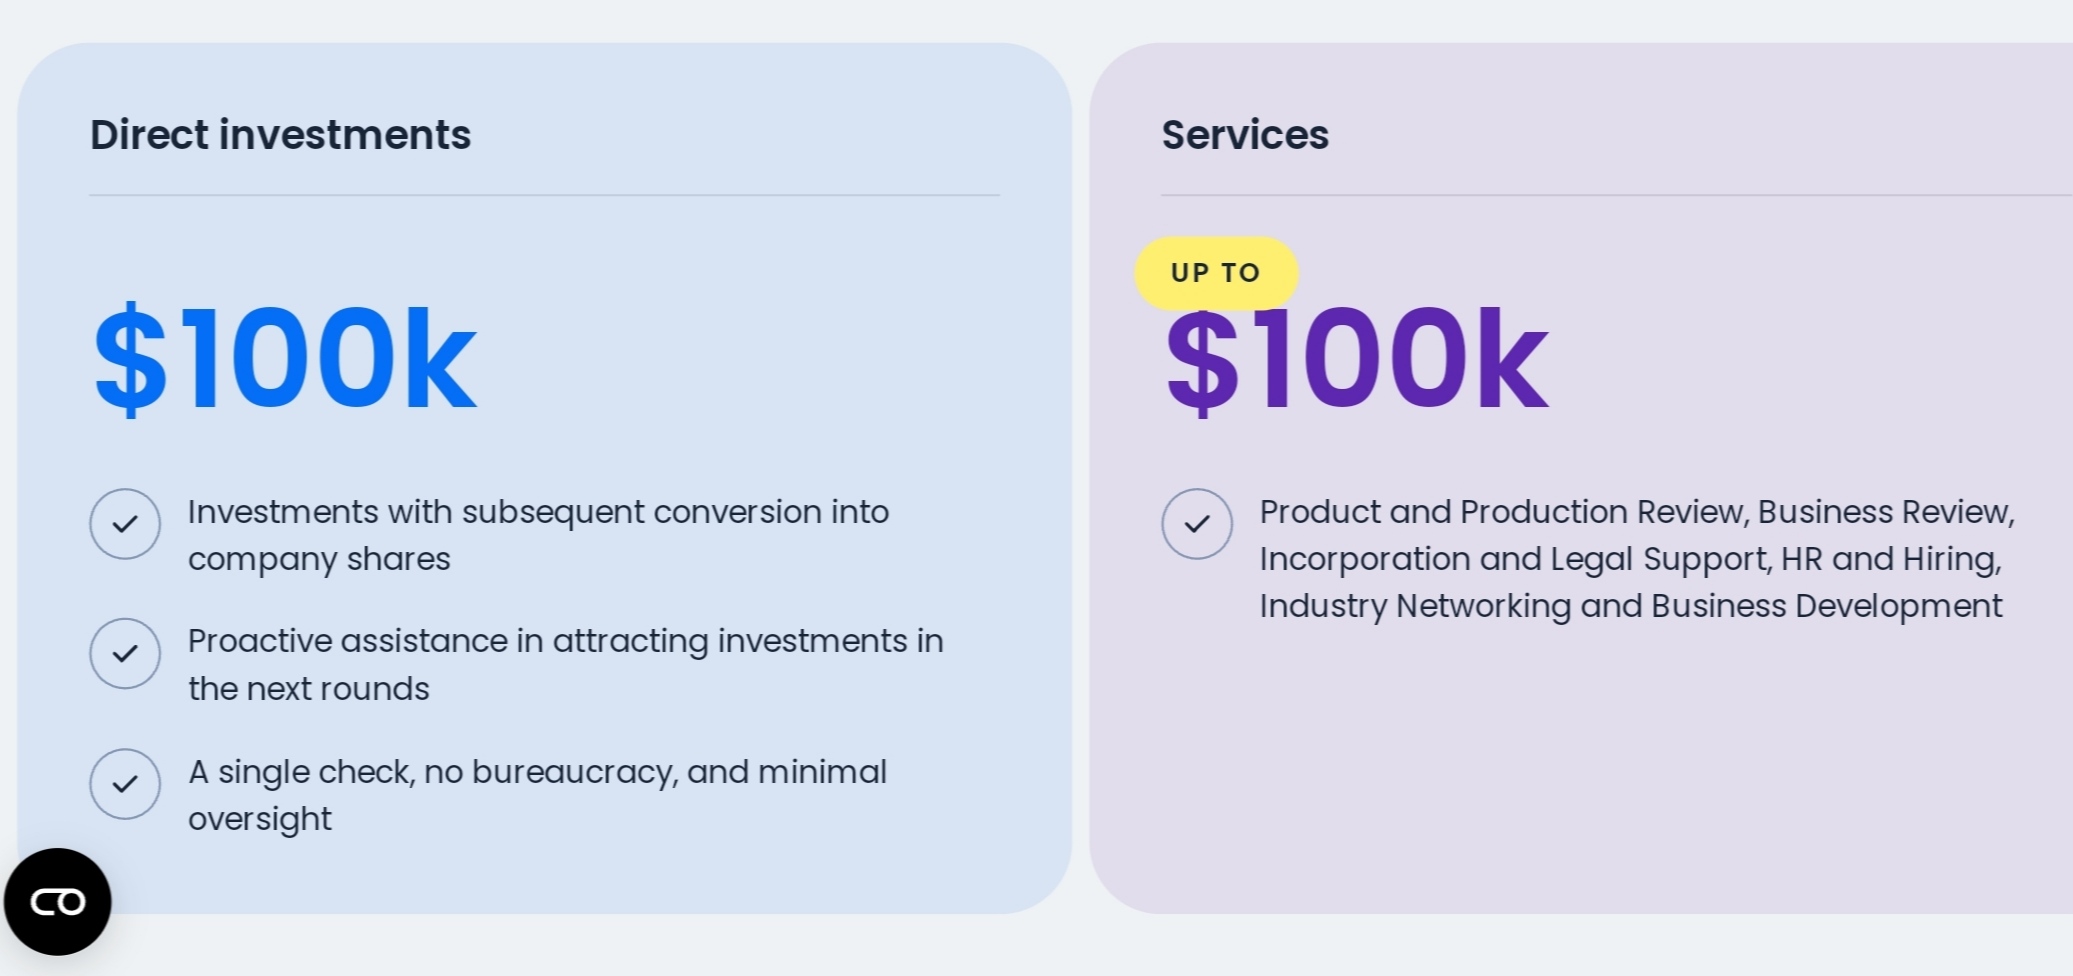
Task: Click checkmark icon beside 'Product and Production Review'
Action: click(x=1197, y=524)
